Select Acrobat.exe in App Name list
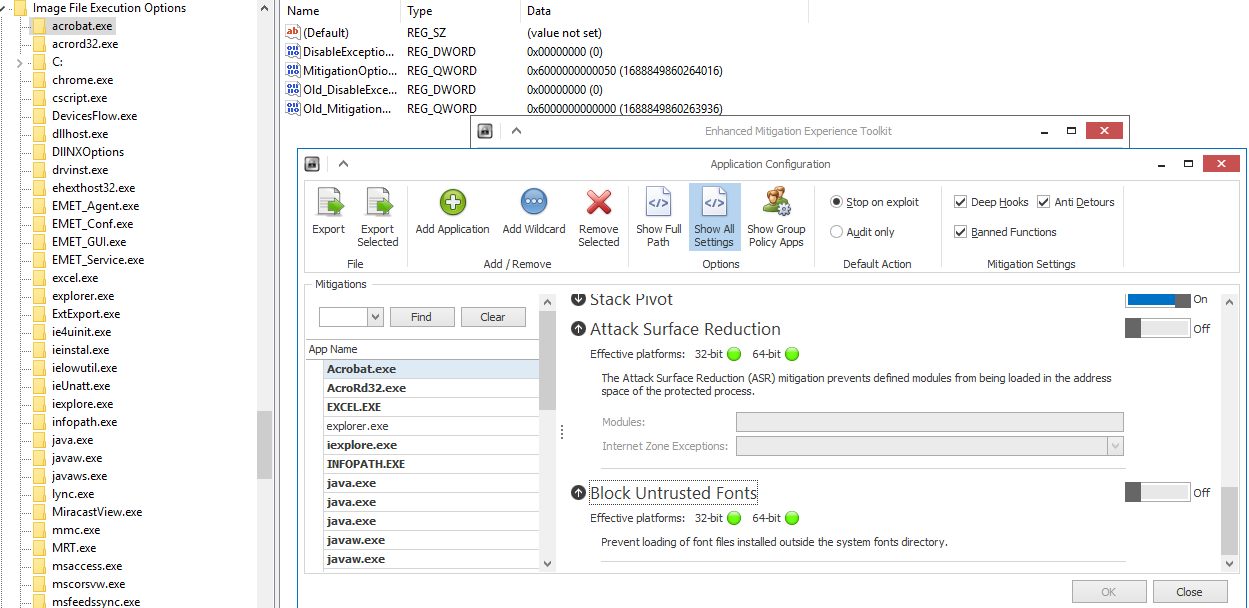This screenshot has height=608, width=1249. 431,369
